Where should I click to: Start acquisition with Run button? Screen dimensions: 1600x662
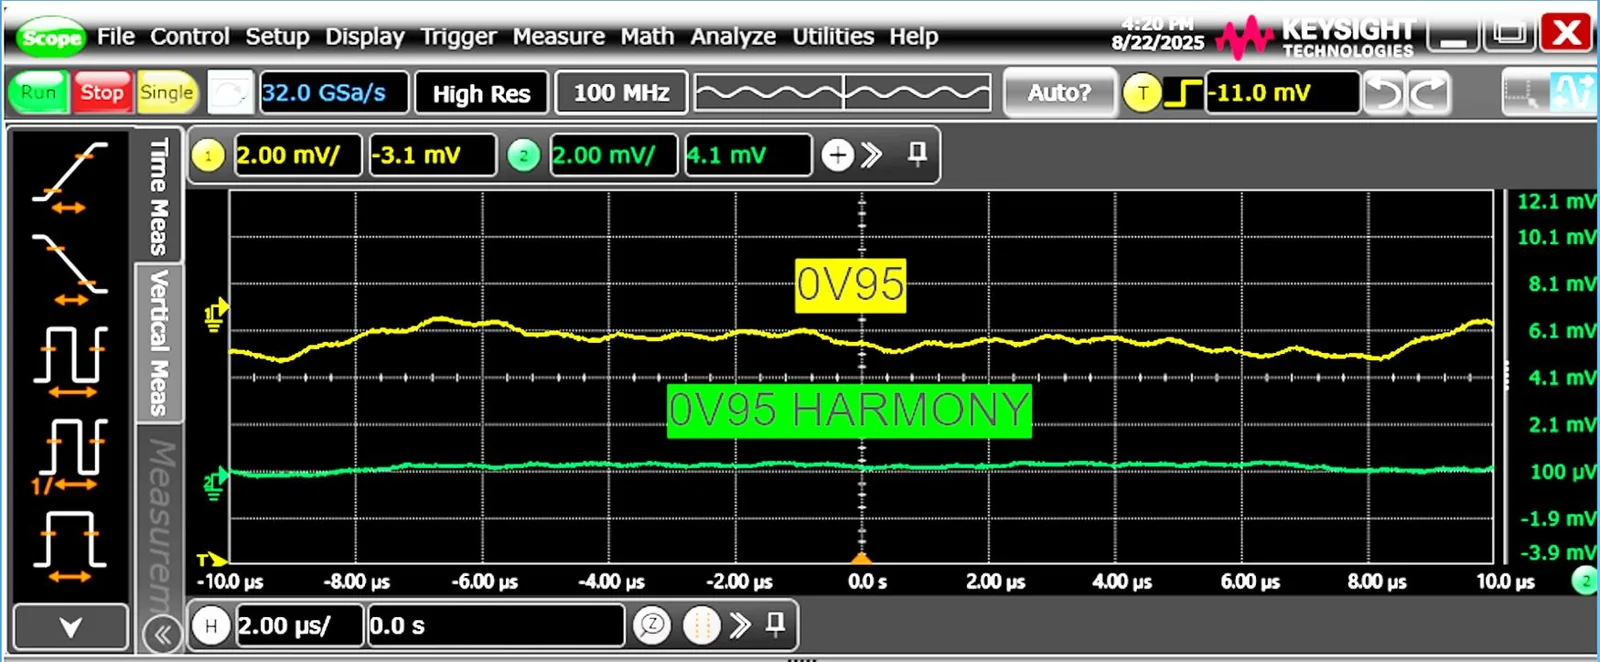point(39,93)
